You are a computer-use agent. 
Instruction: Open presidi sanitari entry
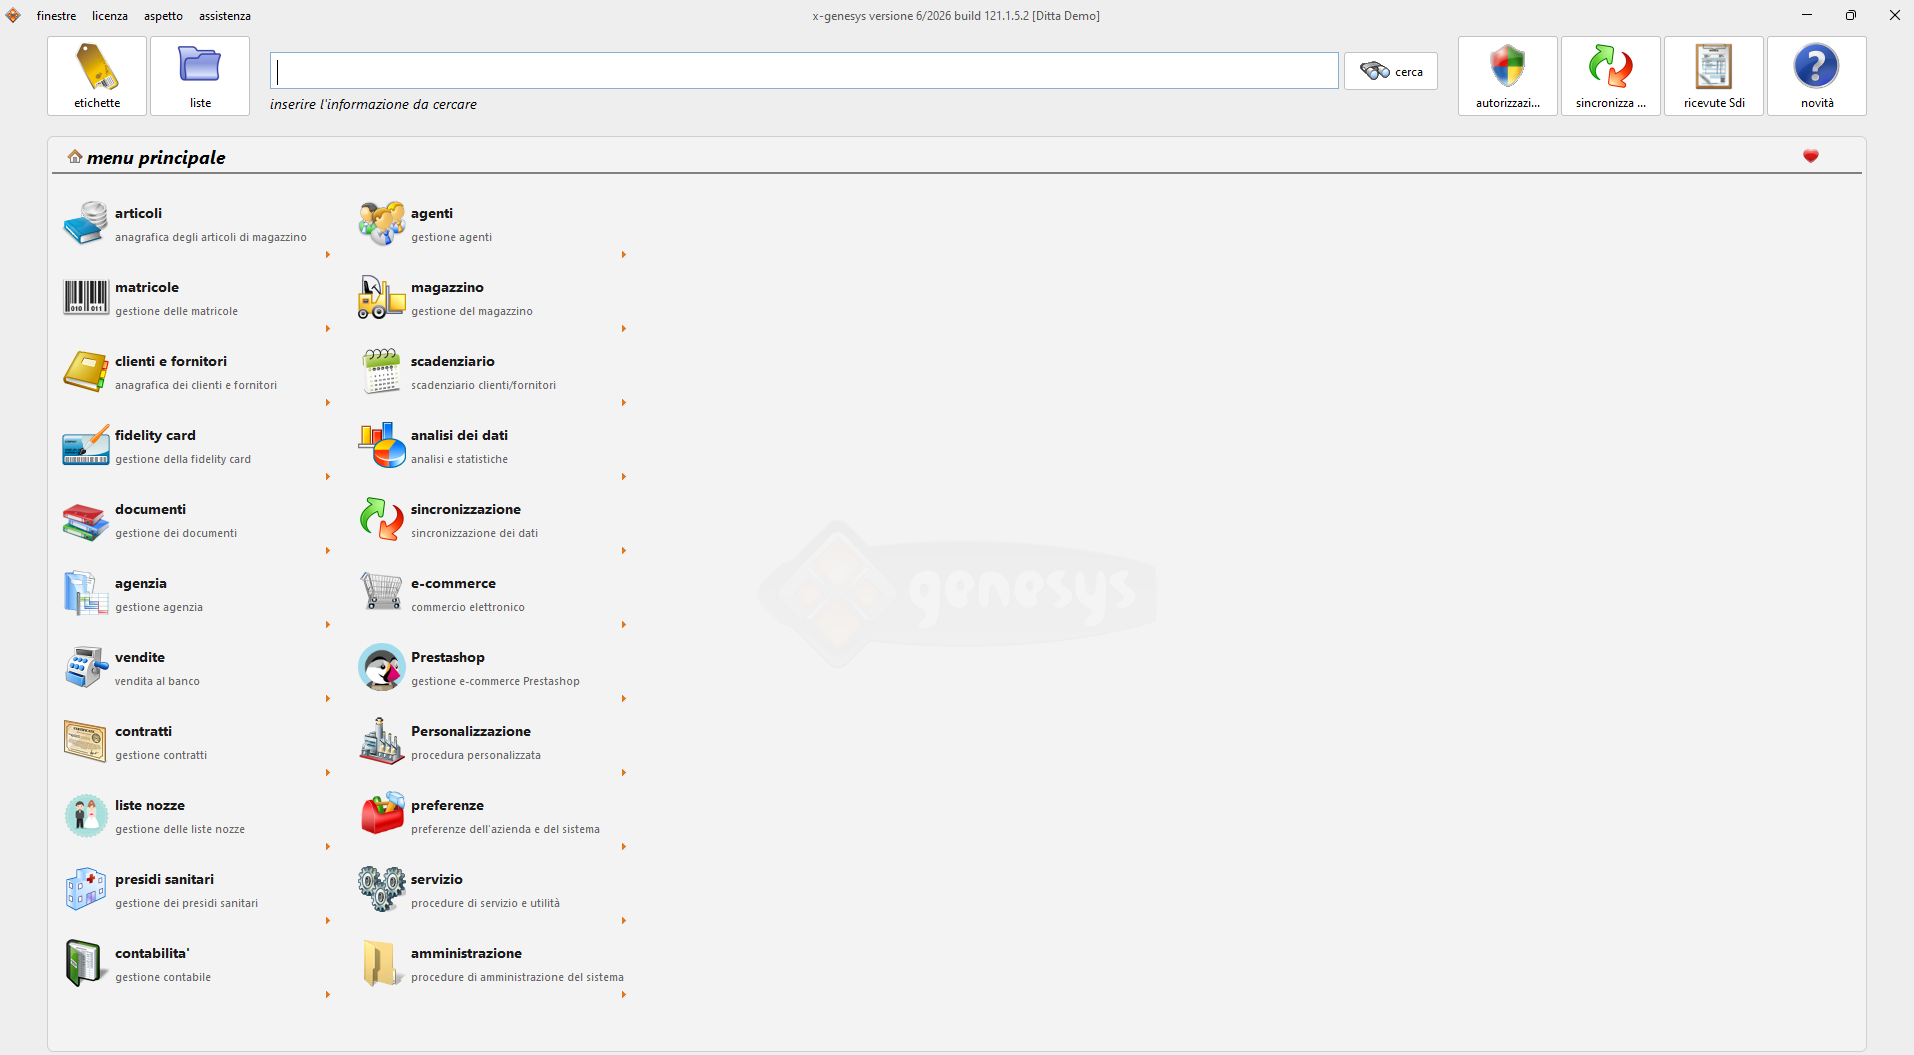(196, 891)
